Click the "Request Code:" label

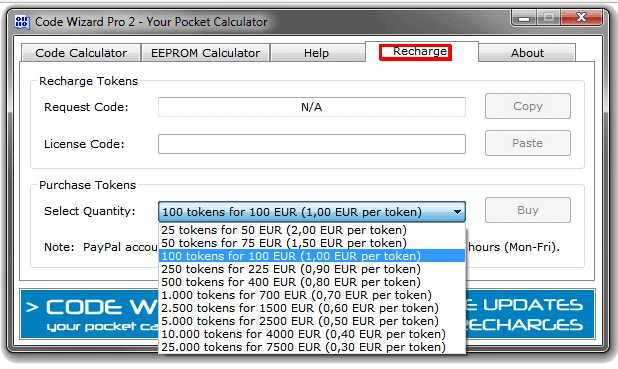pos(86,107)
